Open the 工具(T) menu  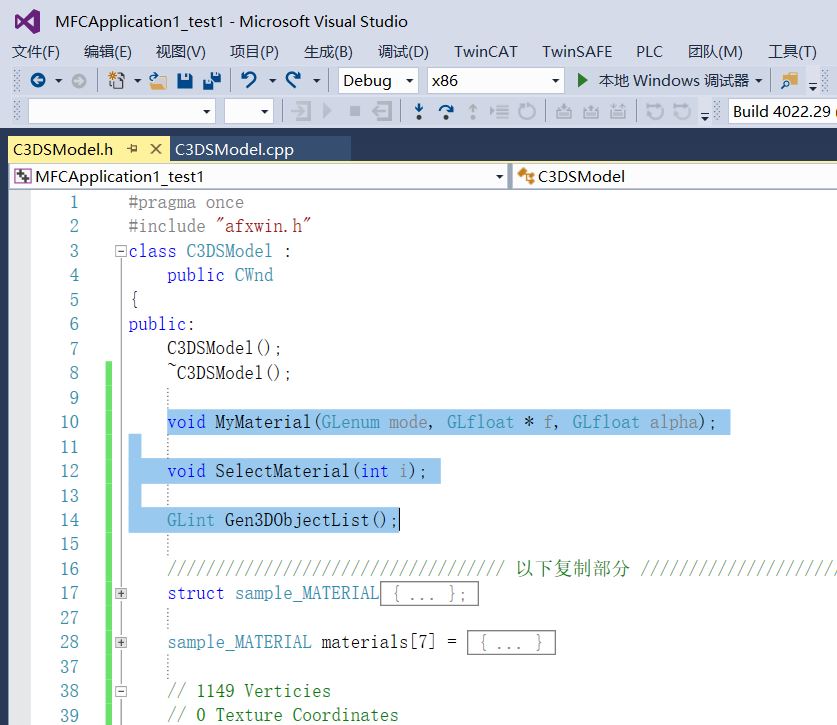pyautogui.click(x=792, y=52)
